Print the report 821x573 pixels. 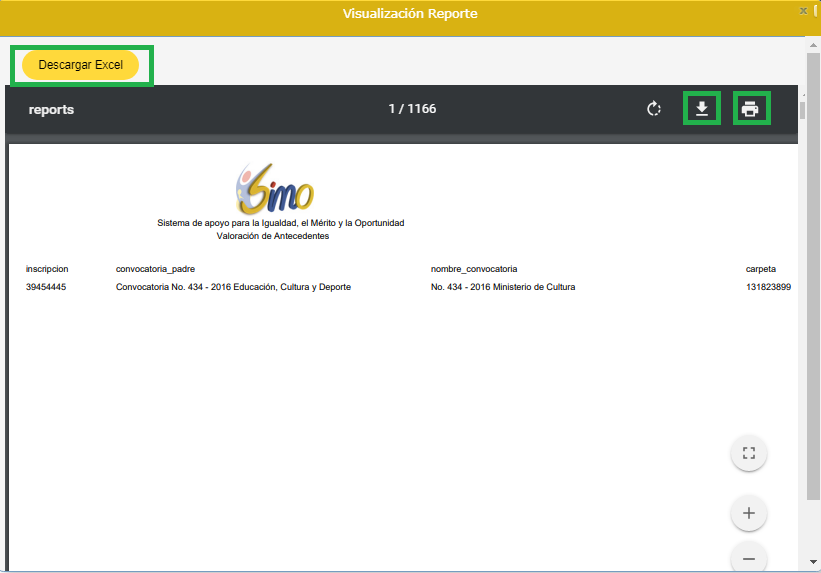pos(751,109)
